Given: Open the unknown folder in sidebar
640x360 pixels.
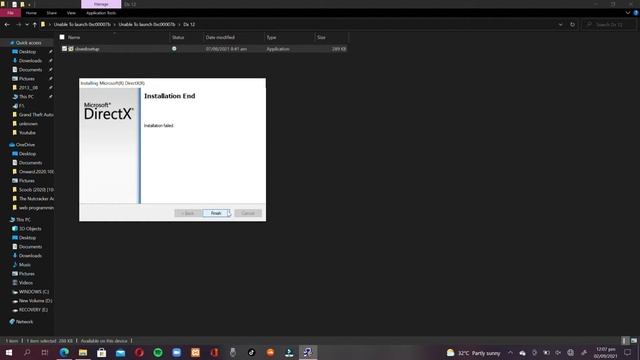Looking at the screenshot, I should click(x=28, y=124).
